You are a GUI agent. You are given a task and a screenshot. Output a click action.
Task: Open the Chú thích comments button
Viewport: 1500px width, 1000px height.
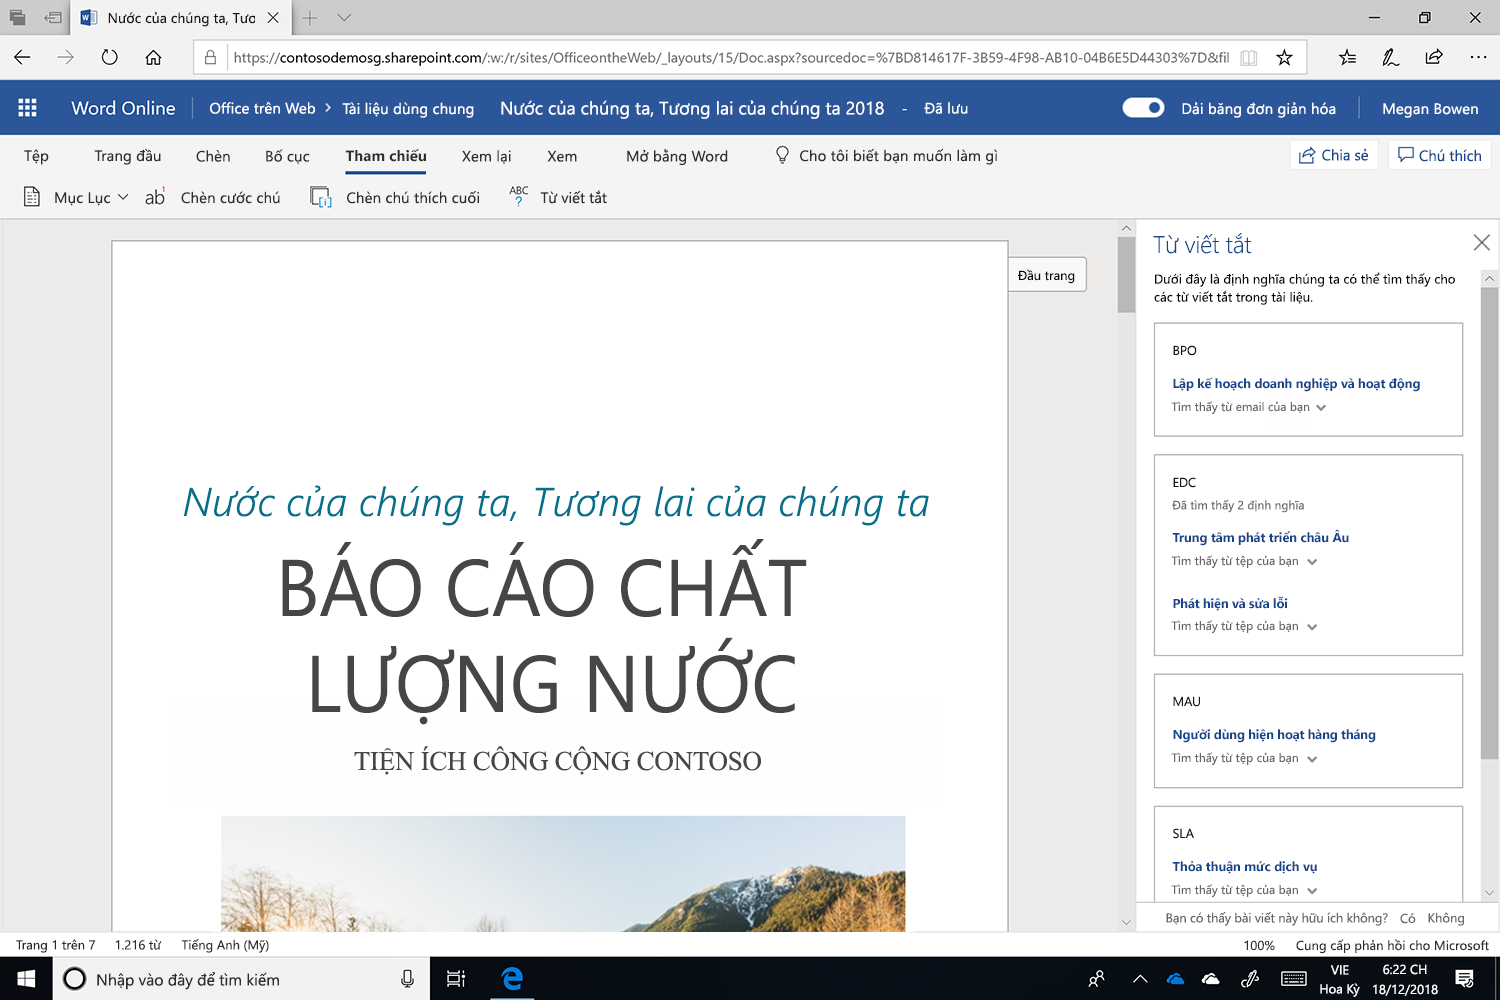pos(1440,155)
